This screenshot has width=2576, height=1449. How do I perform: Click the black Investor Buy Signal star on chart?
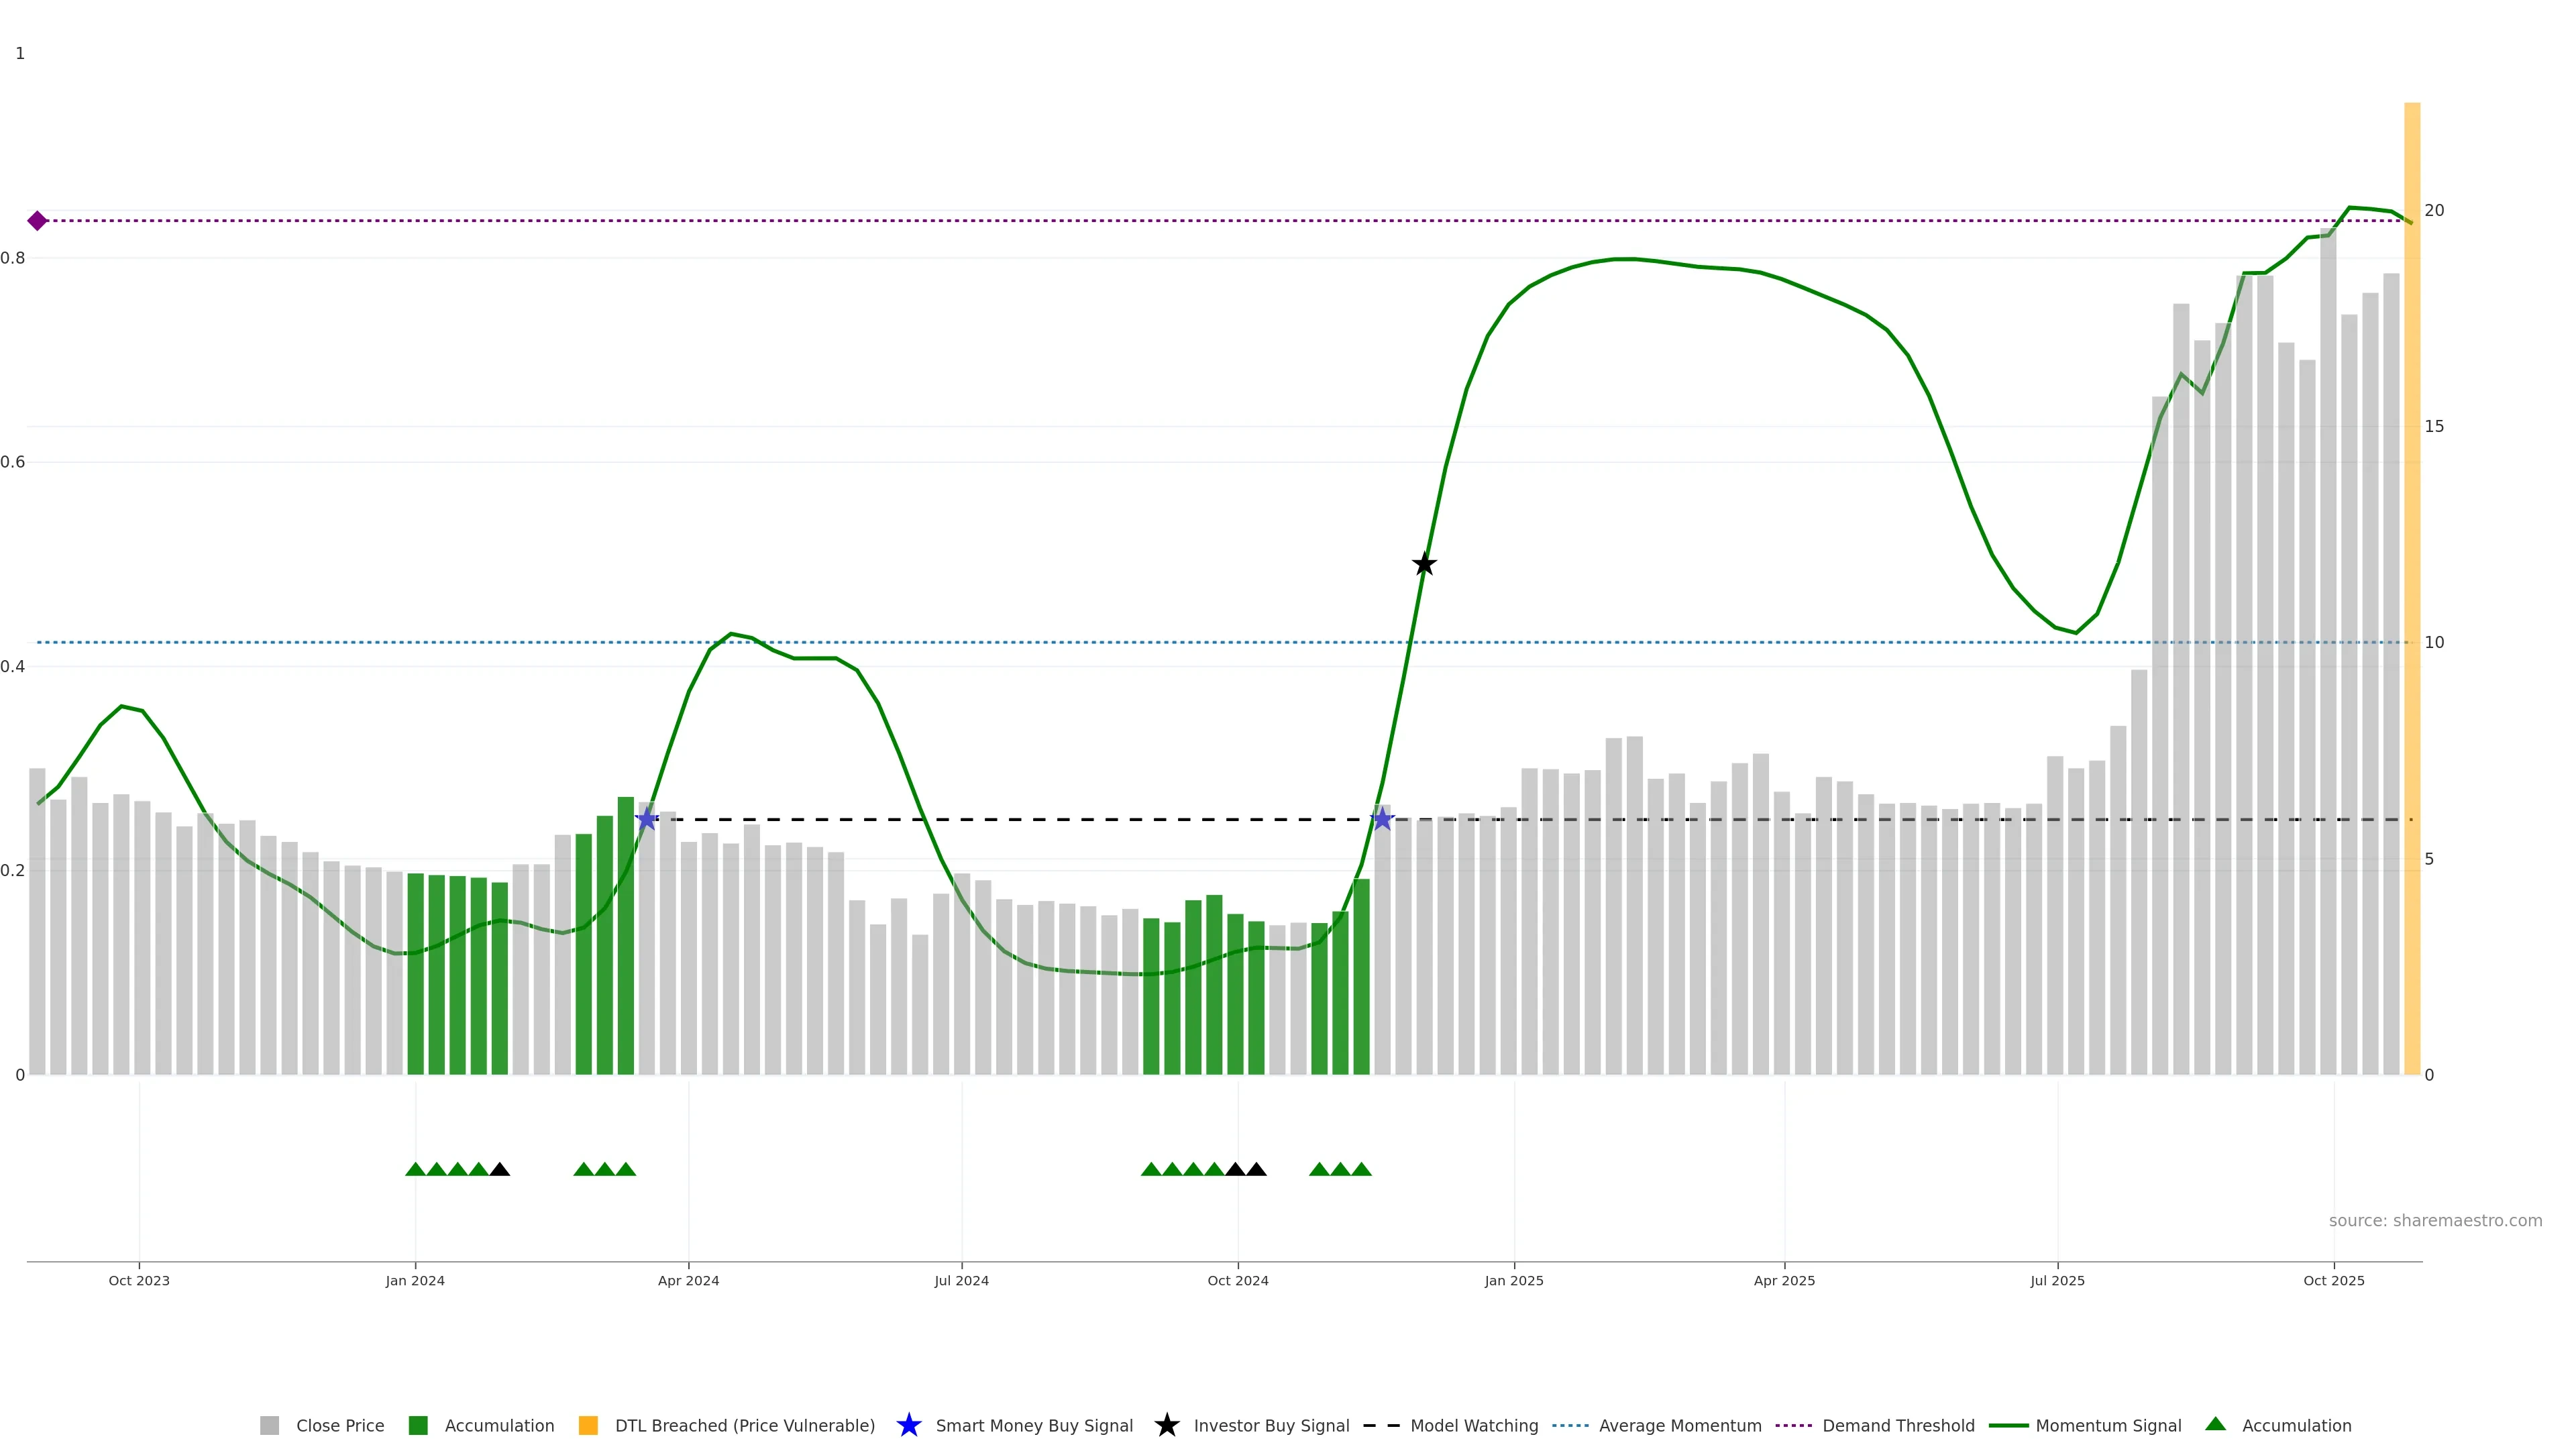1424,565
